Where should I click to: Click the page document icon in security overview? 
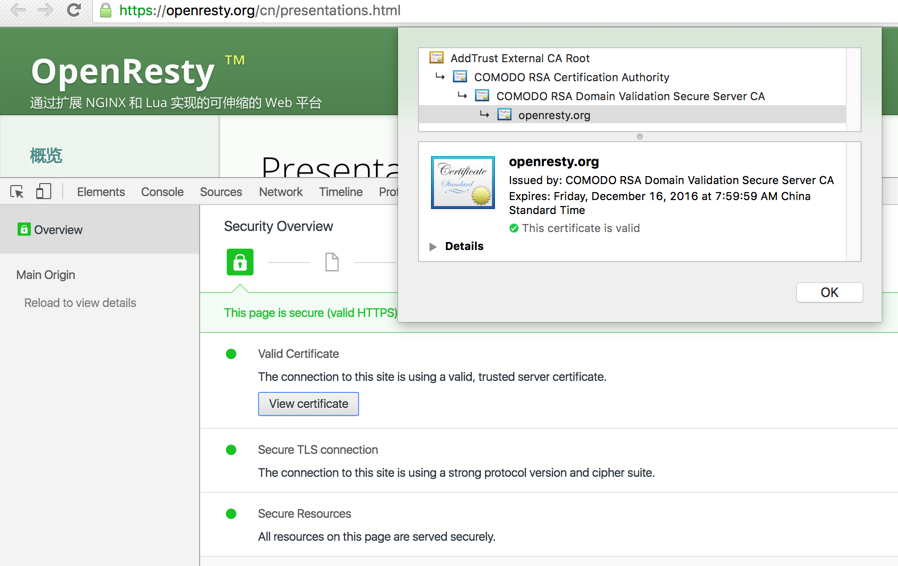332,262
